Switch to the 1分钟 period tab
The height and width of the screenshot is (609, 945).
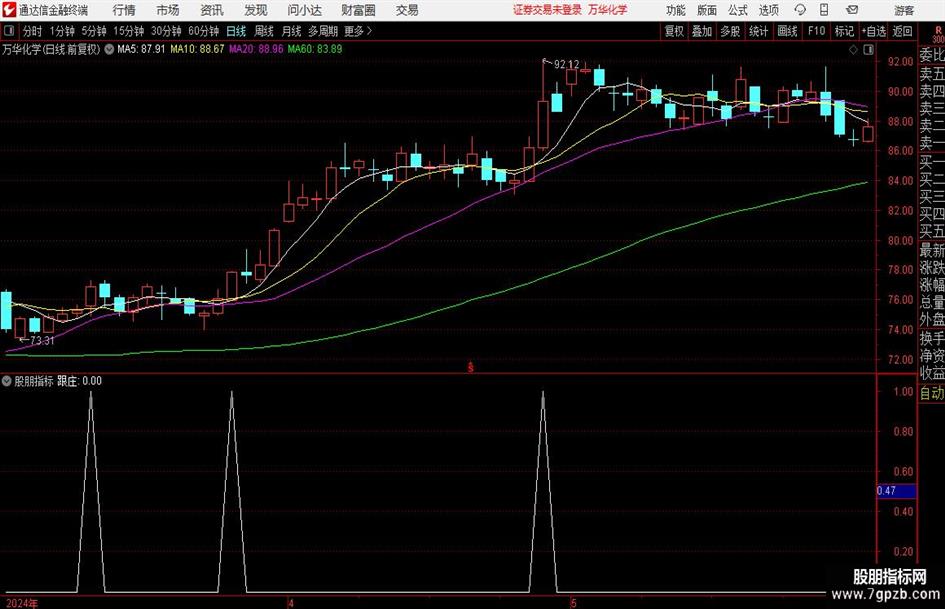click(x=62, y=31)
